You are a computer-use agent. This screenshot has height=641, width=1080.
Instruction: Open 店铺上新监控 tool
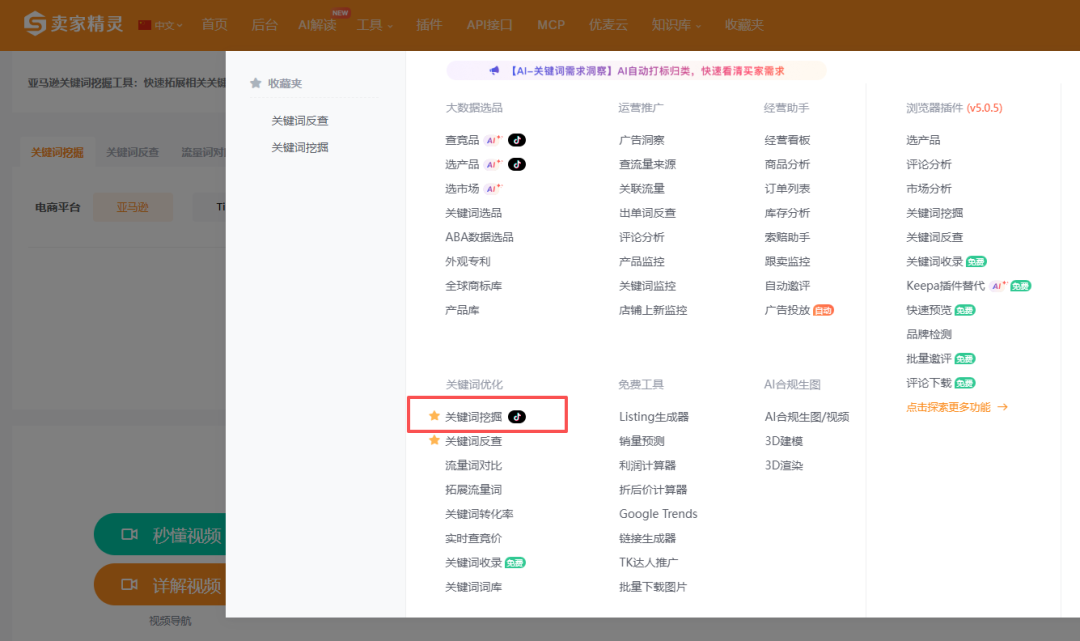point(653,310)
